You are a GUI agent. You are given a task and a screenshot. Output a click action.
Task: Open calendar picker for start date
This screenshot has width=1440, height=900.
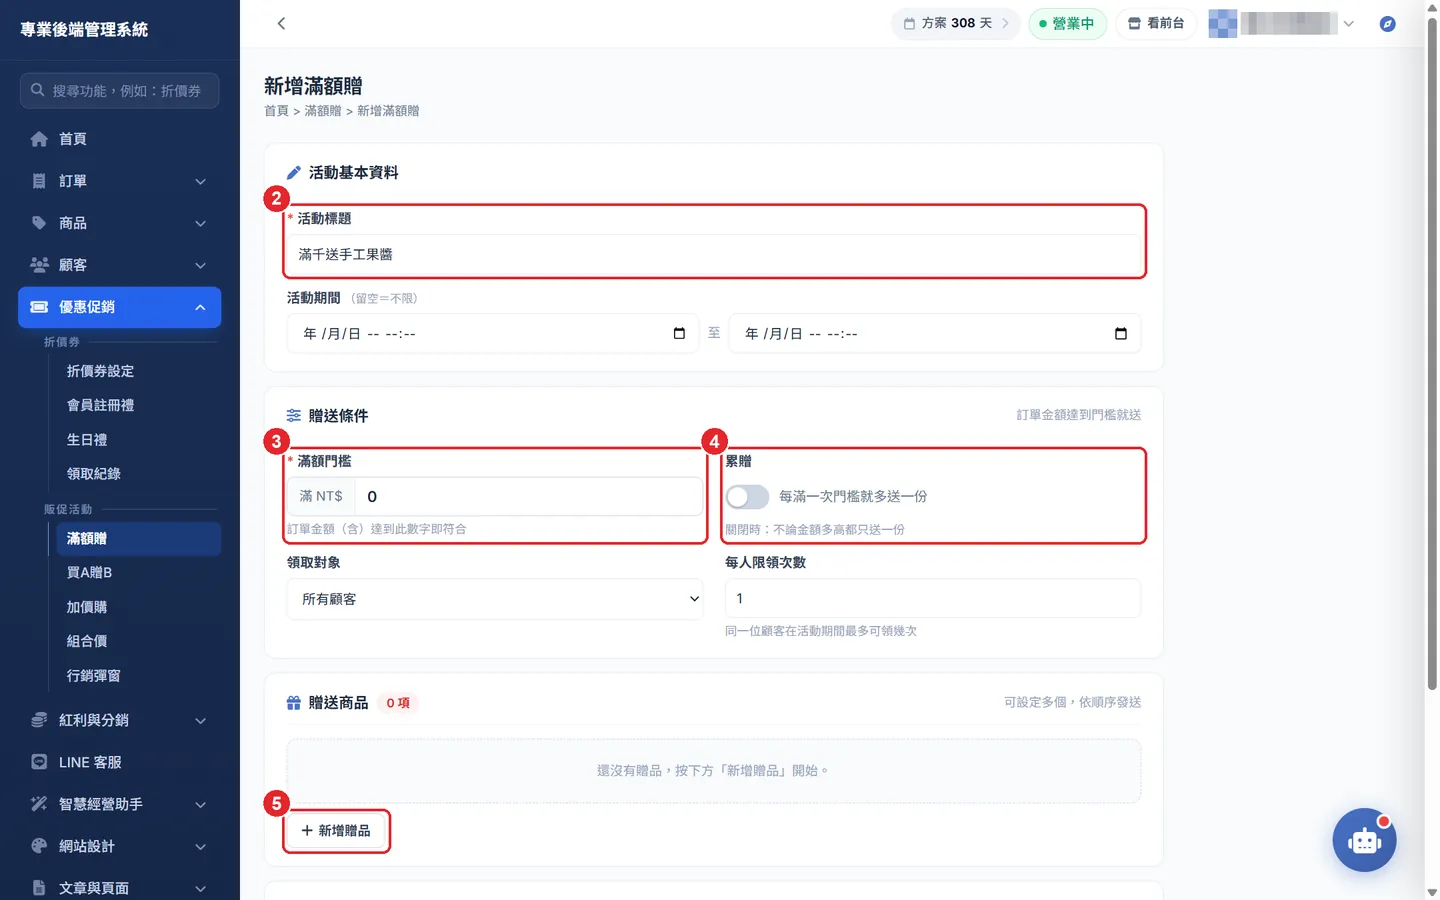679,334
